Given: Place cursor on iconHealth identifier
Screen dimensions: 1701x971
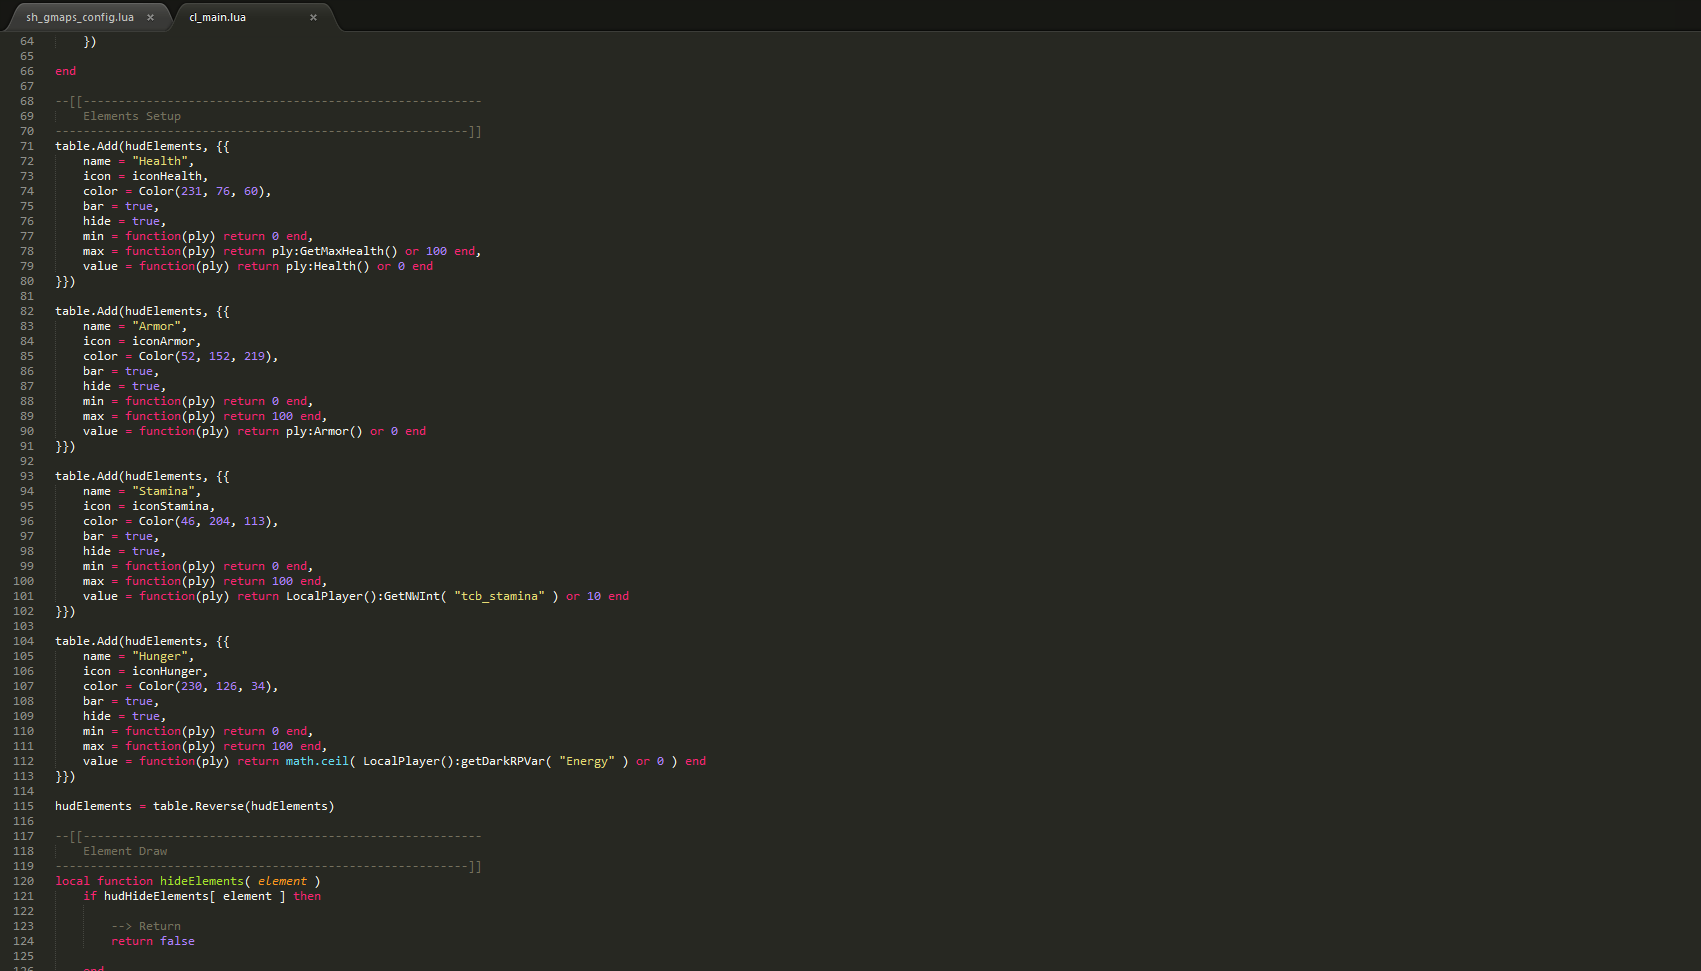Looking at the screenshot, I should (x=167, y=176).
